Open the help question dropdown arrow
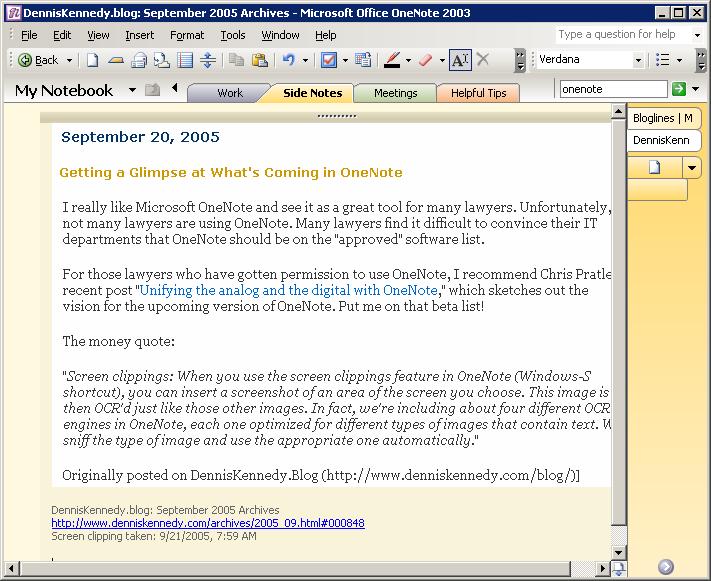 pos(697,35)
